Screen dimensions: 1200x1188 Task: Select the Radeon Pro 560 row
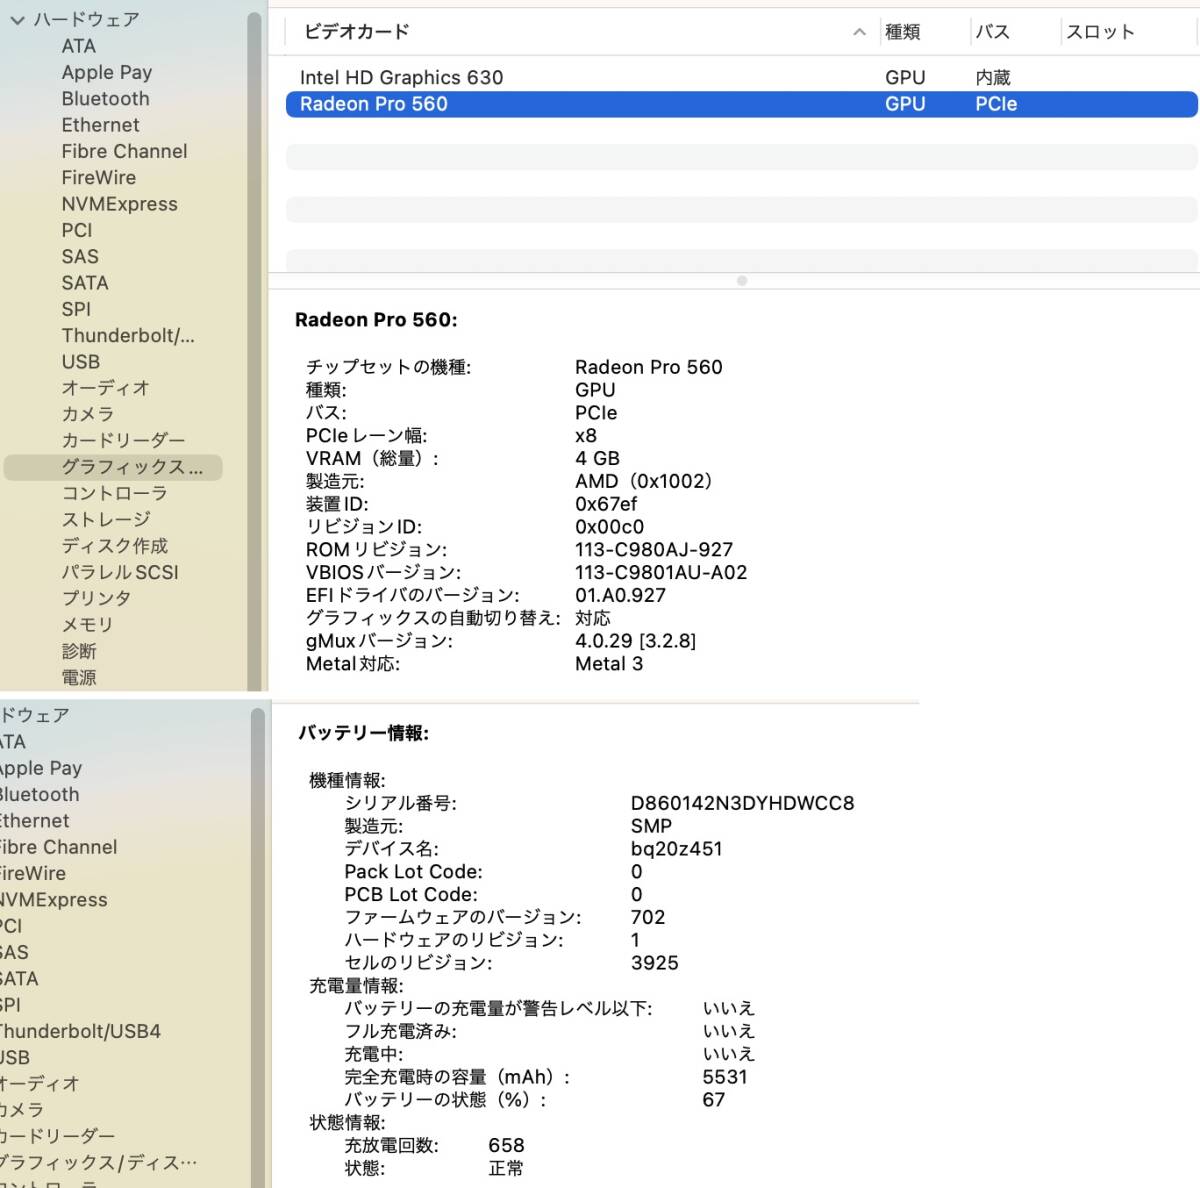742,104
